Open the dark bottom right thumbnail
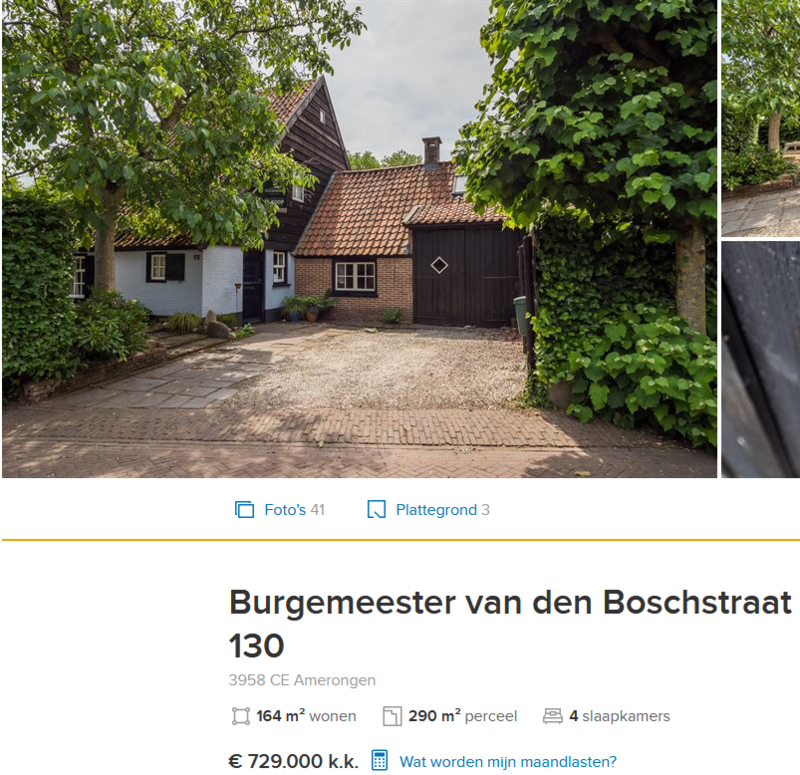This screenshot has width=800, height=775. click(761, 360)
